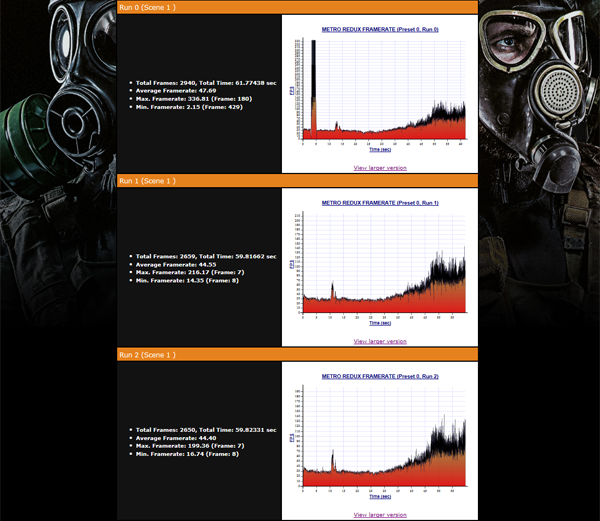
Task: Click 'Total Frames: 2650' line in Run 2
Action: pyautogui.click(x=206, y=430)
